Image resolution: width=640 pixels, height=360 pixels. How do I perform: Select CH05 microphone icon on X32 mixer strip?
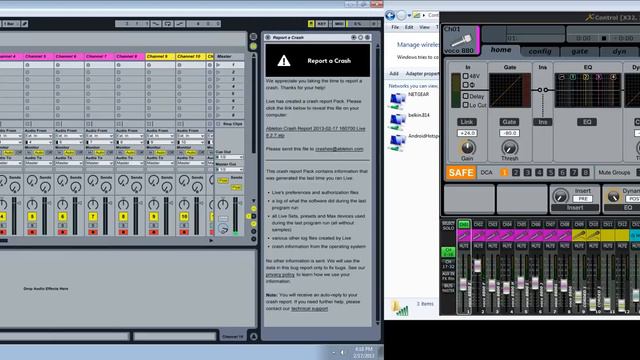[521, 235]
